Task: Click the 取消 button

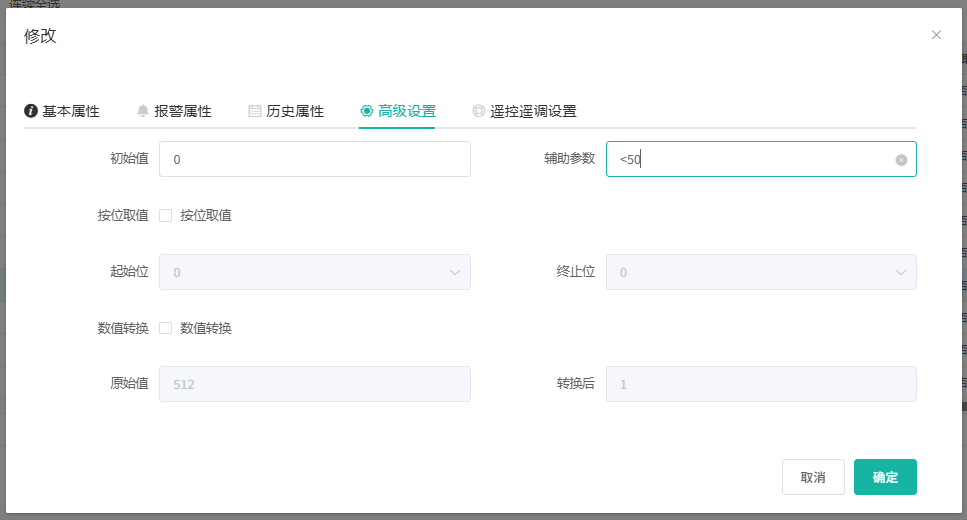Action: click(813, 477)
